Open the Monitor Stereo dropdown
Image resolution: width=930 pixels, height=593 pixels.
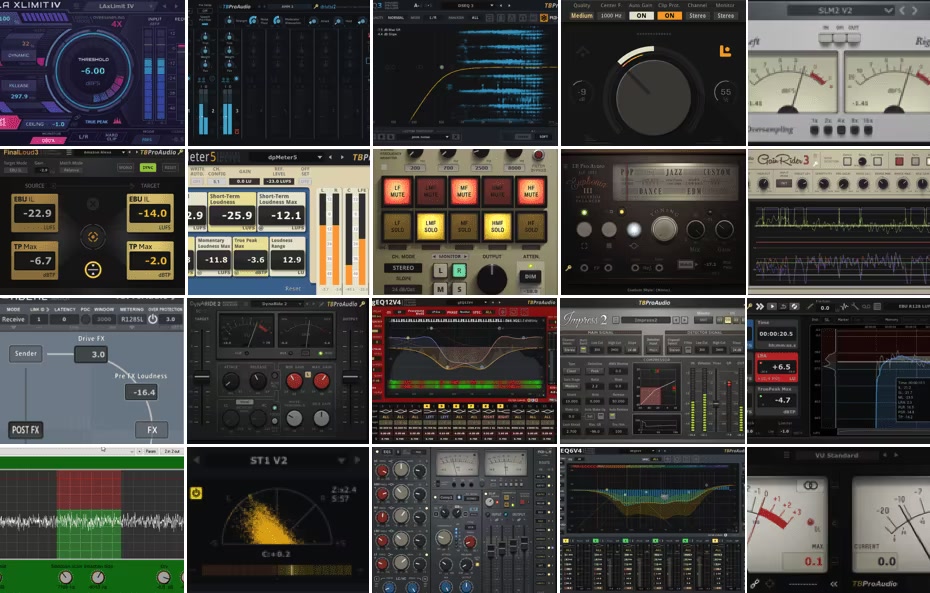click(x=725, y=16)
